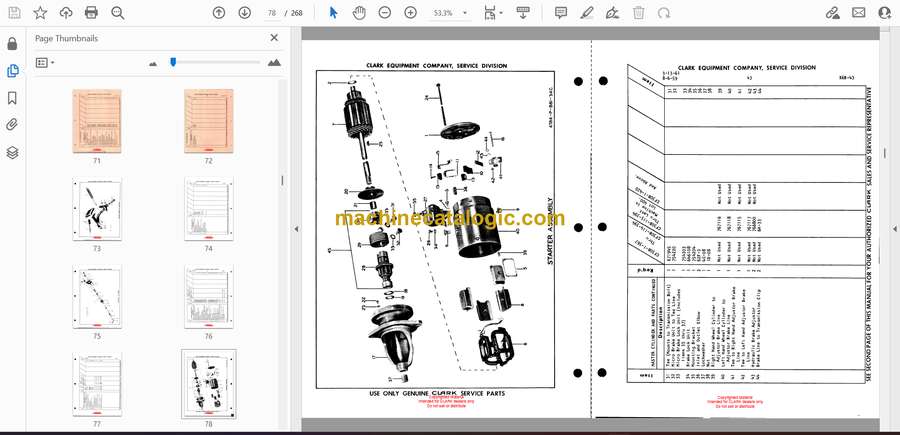Expand thumbnail options dropdown menu
Screen dimensions: 900x435
click(45, 63)
